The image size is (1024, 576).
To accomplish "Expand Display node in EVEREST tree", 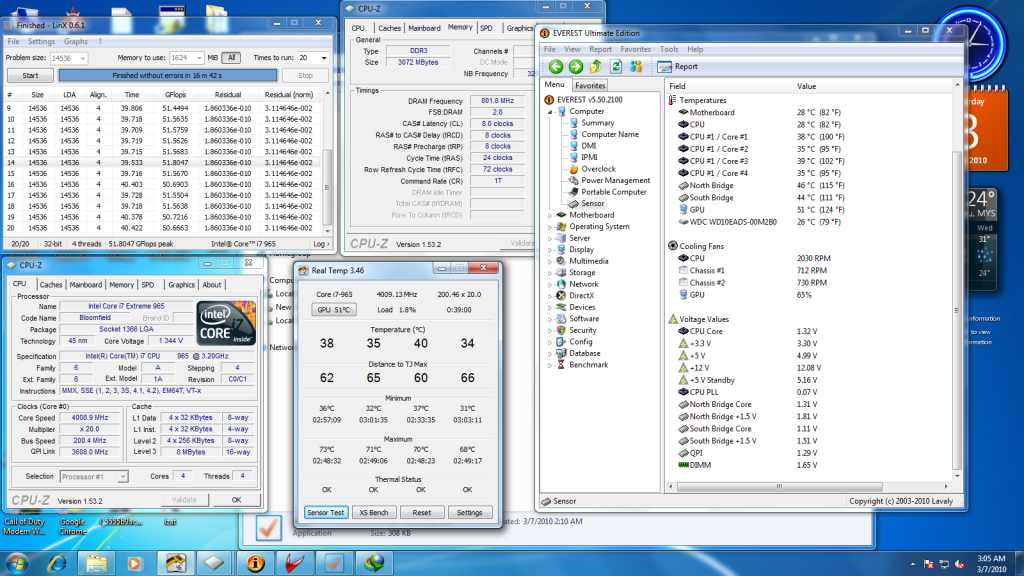I will coord(550,250).
